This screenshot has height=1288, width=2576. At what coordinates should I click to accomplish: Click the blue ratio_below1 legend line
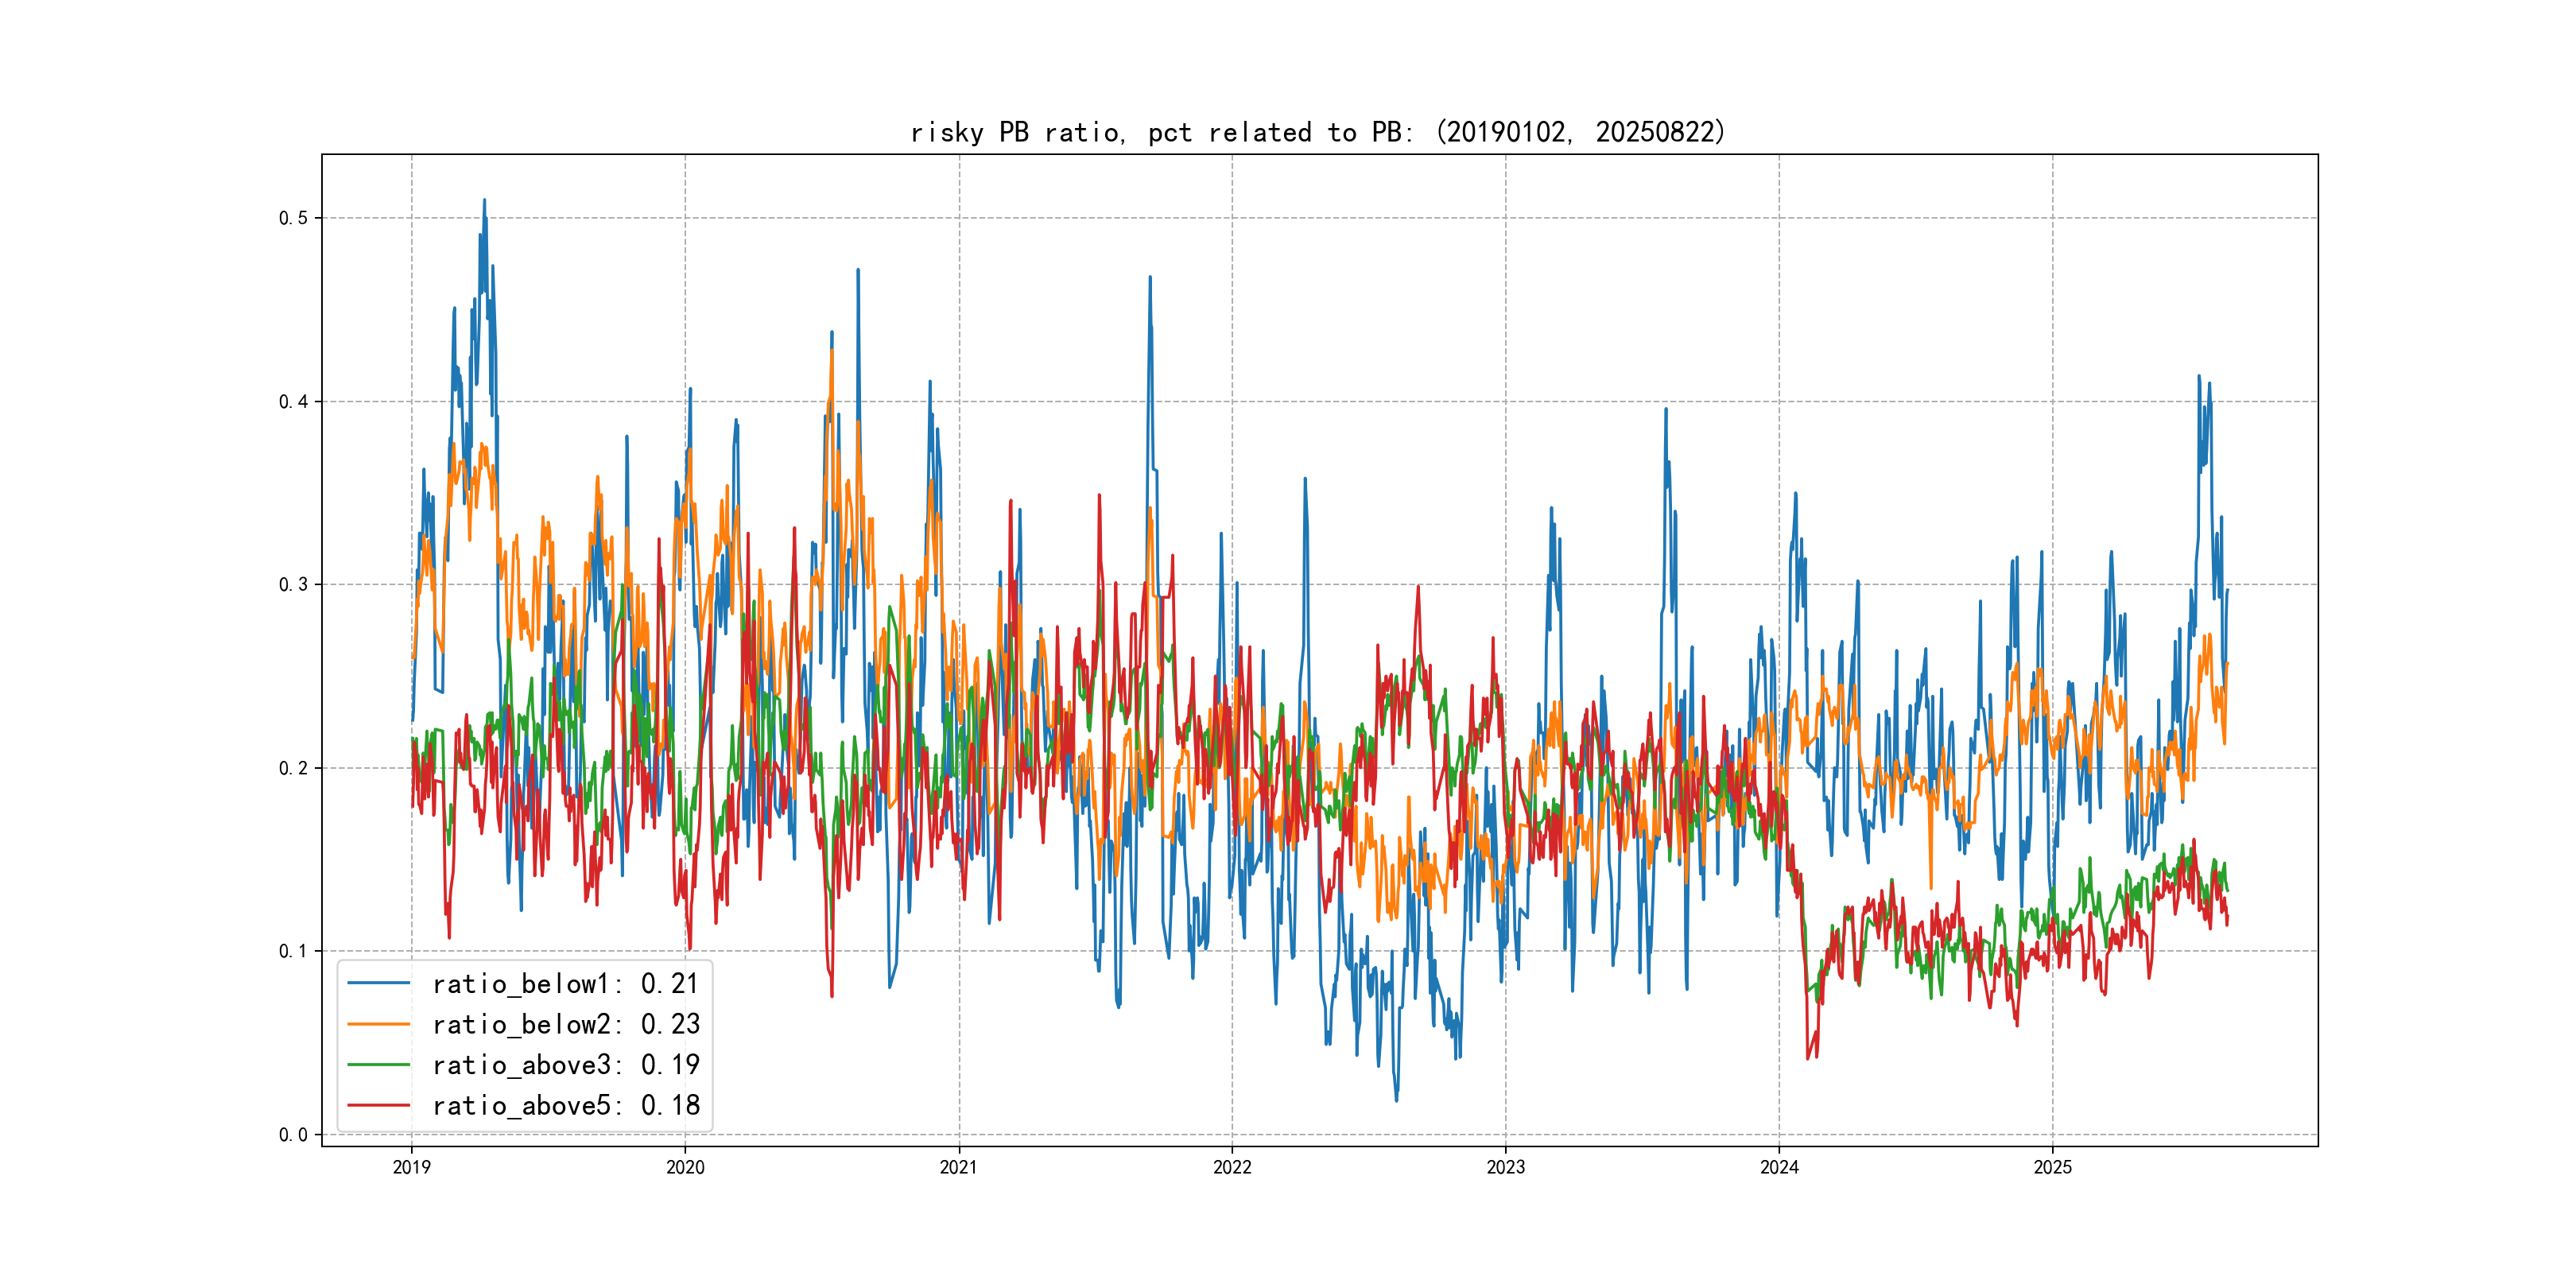click(378, 984)
